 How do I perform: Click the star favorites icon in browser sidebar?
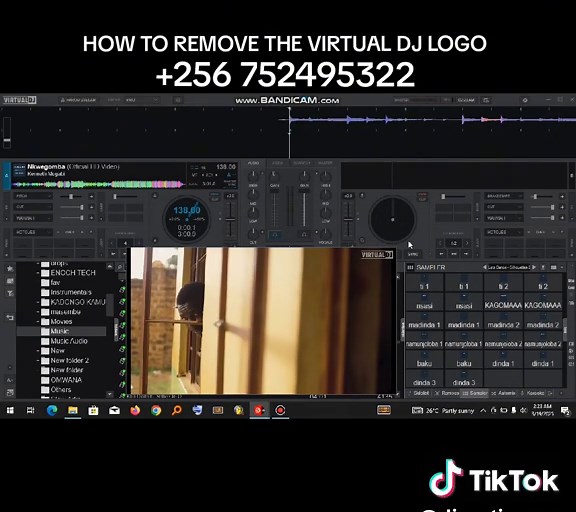(10, 268)
